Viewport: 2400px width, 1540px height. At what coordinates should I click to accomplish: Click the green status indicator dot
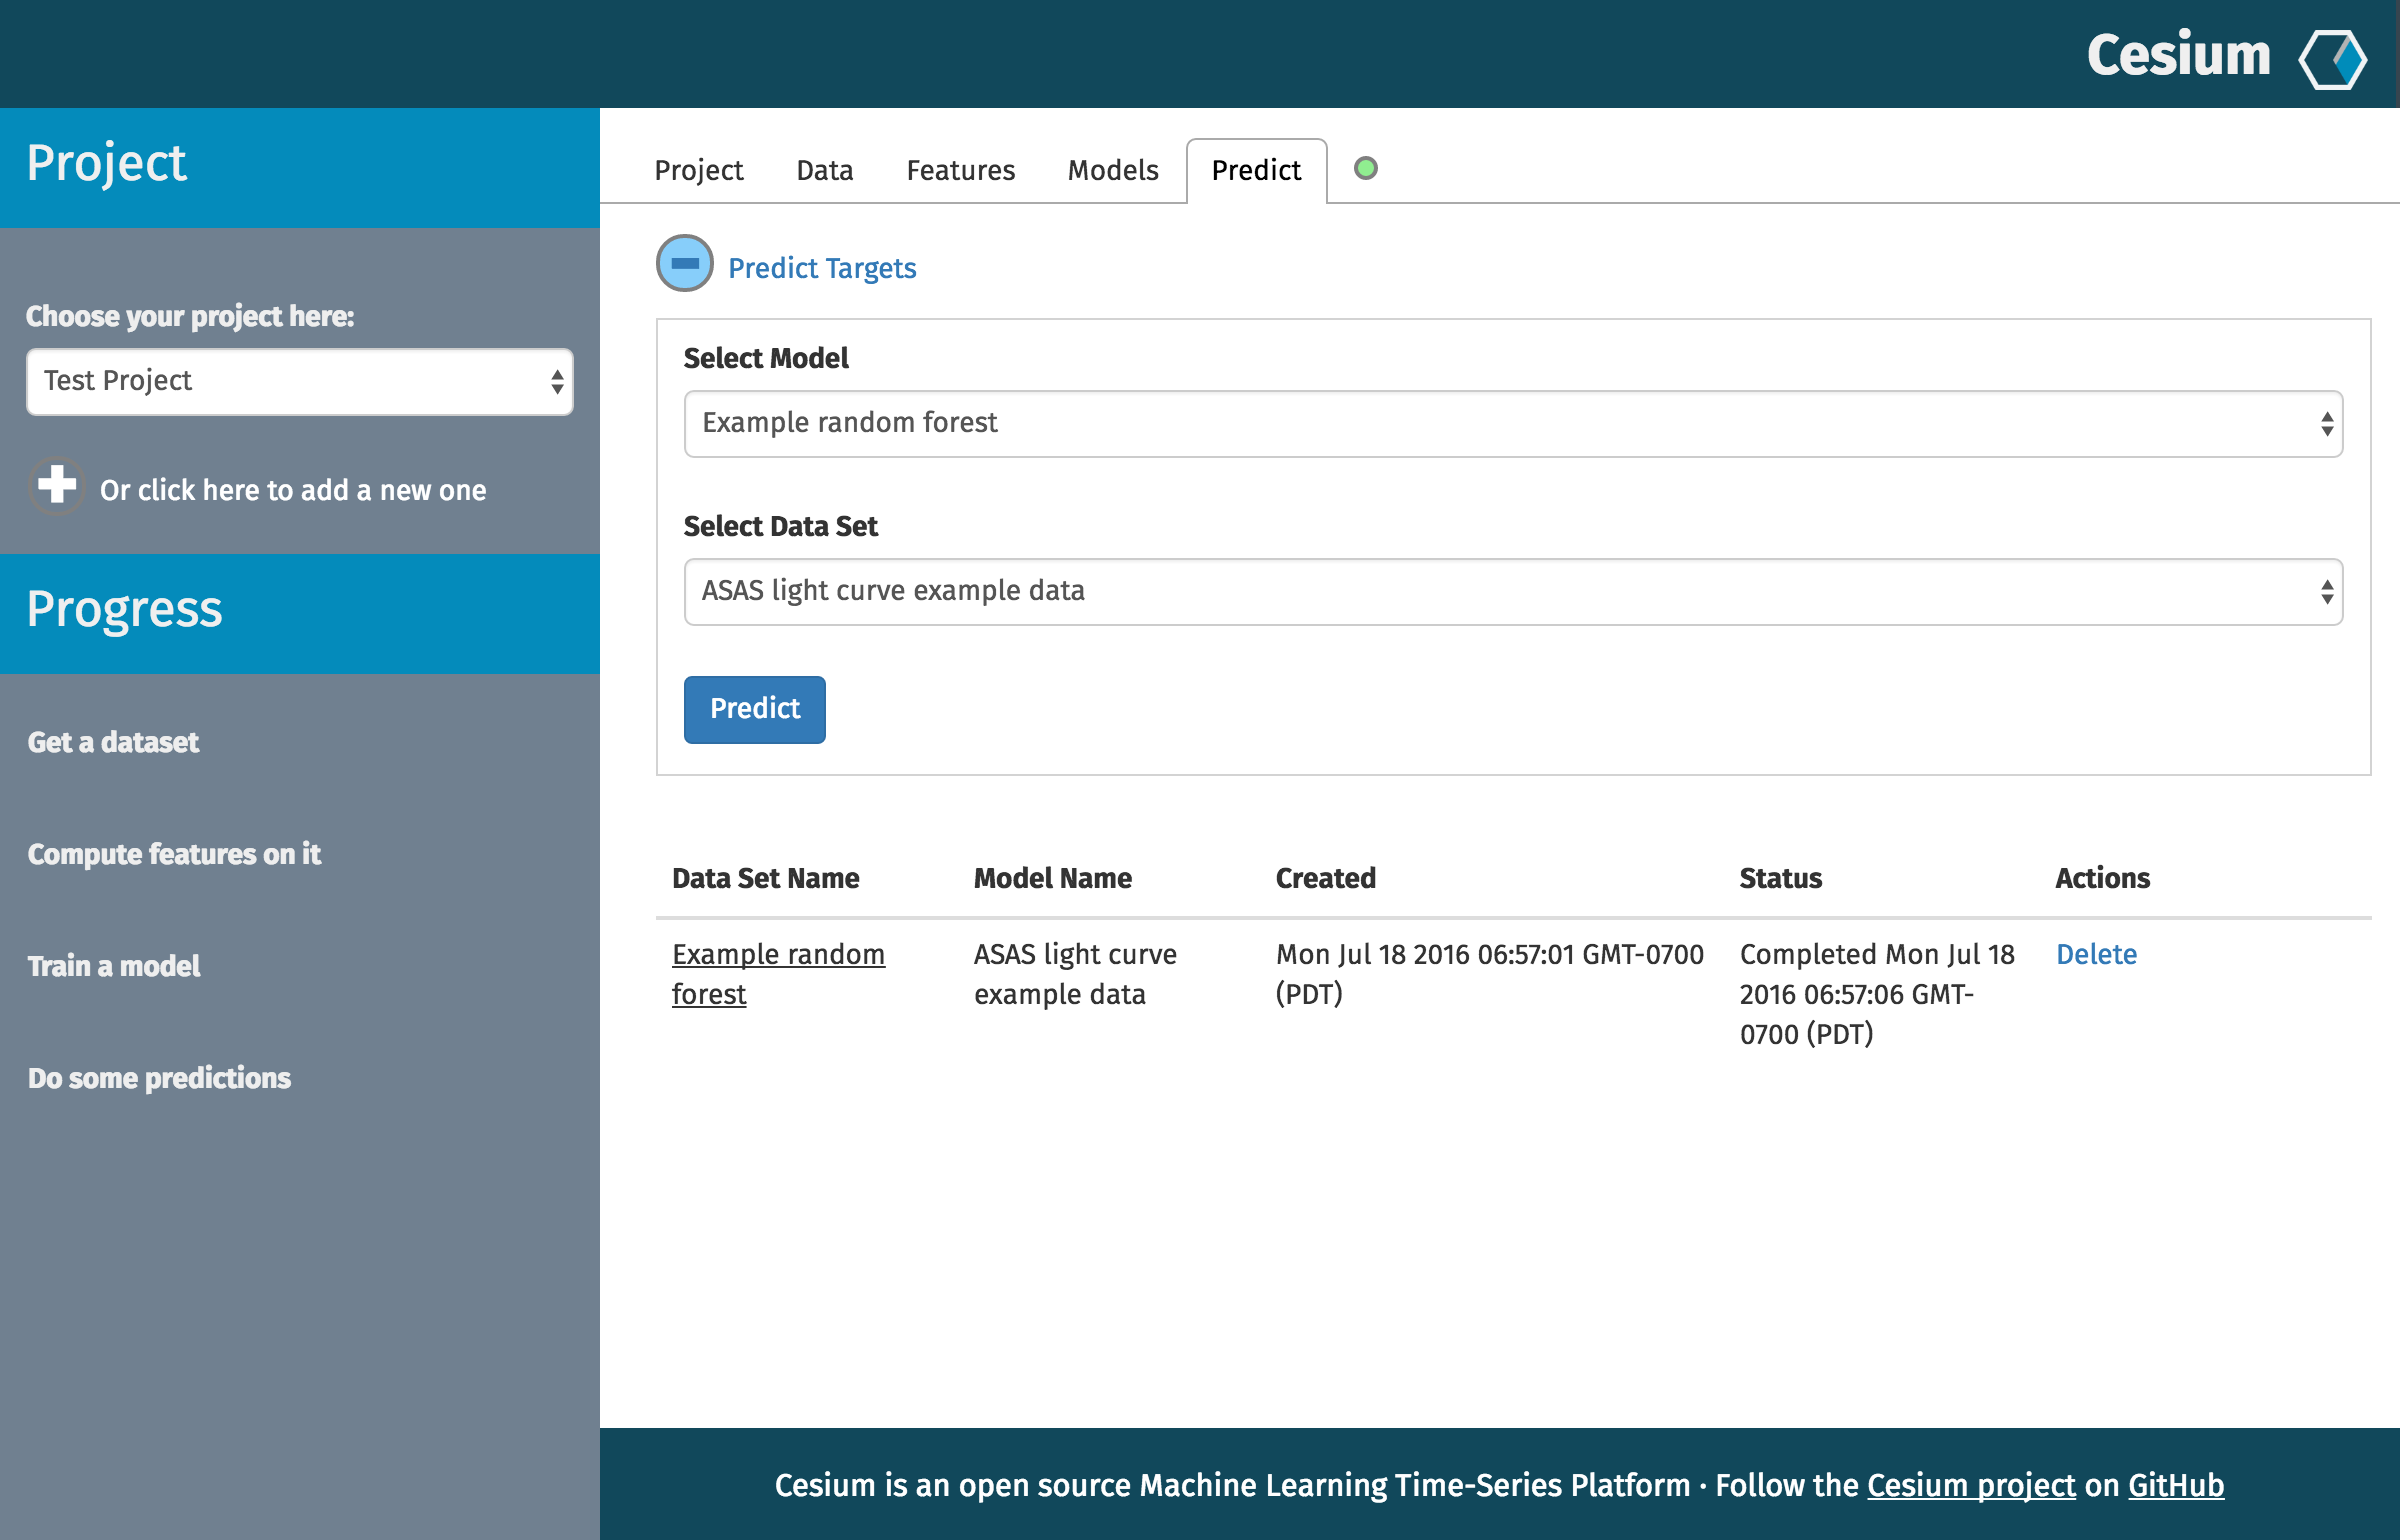tap(1365, 168)
